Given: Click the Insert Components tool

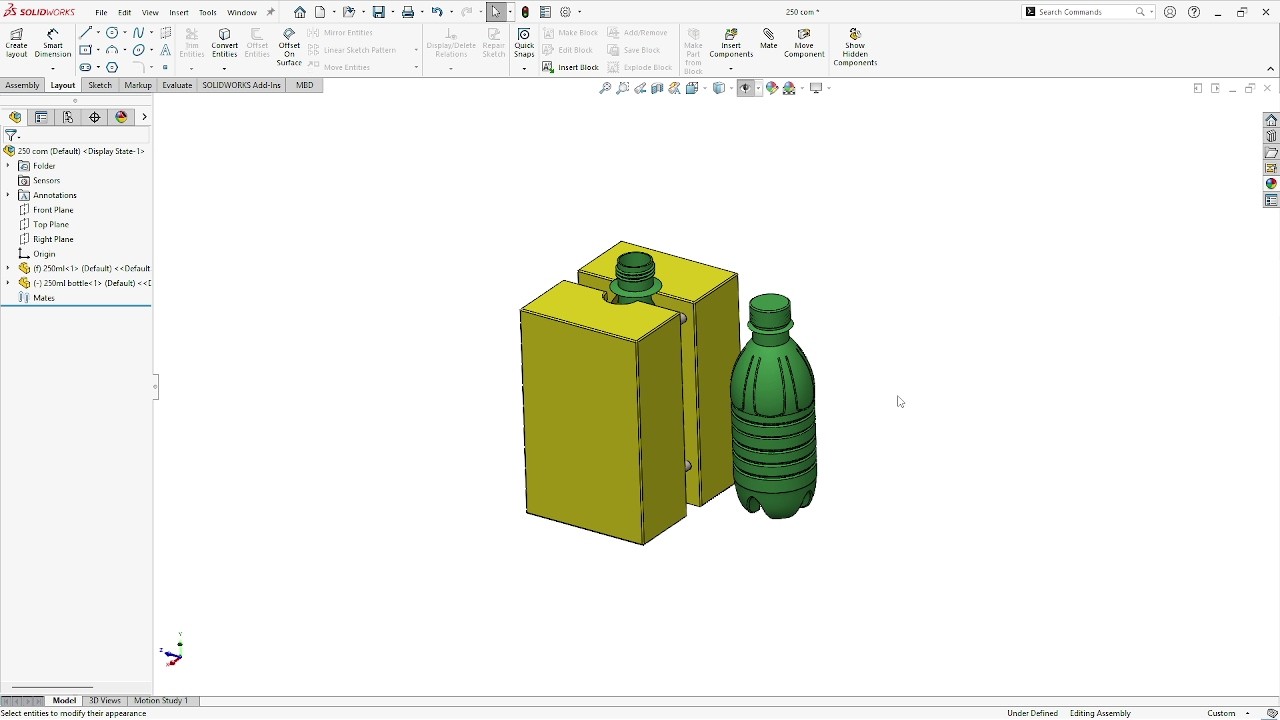Looking at the screenshot, I should [x=731, y=42].
